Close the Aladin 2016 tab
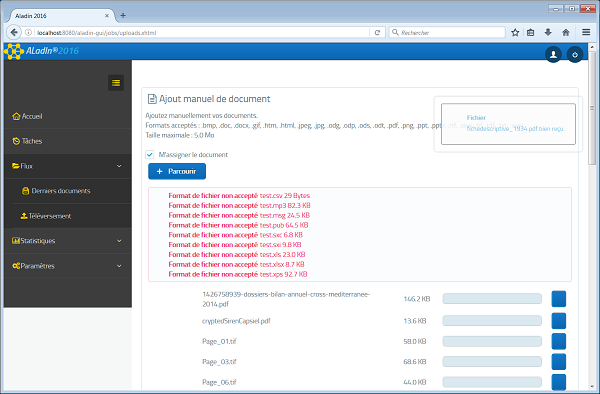 [107, 16]
